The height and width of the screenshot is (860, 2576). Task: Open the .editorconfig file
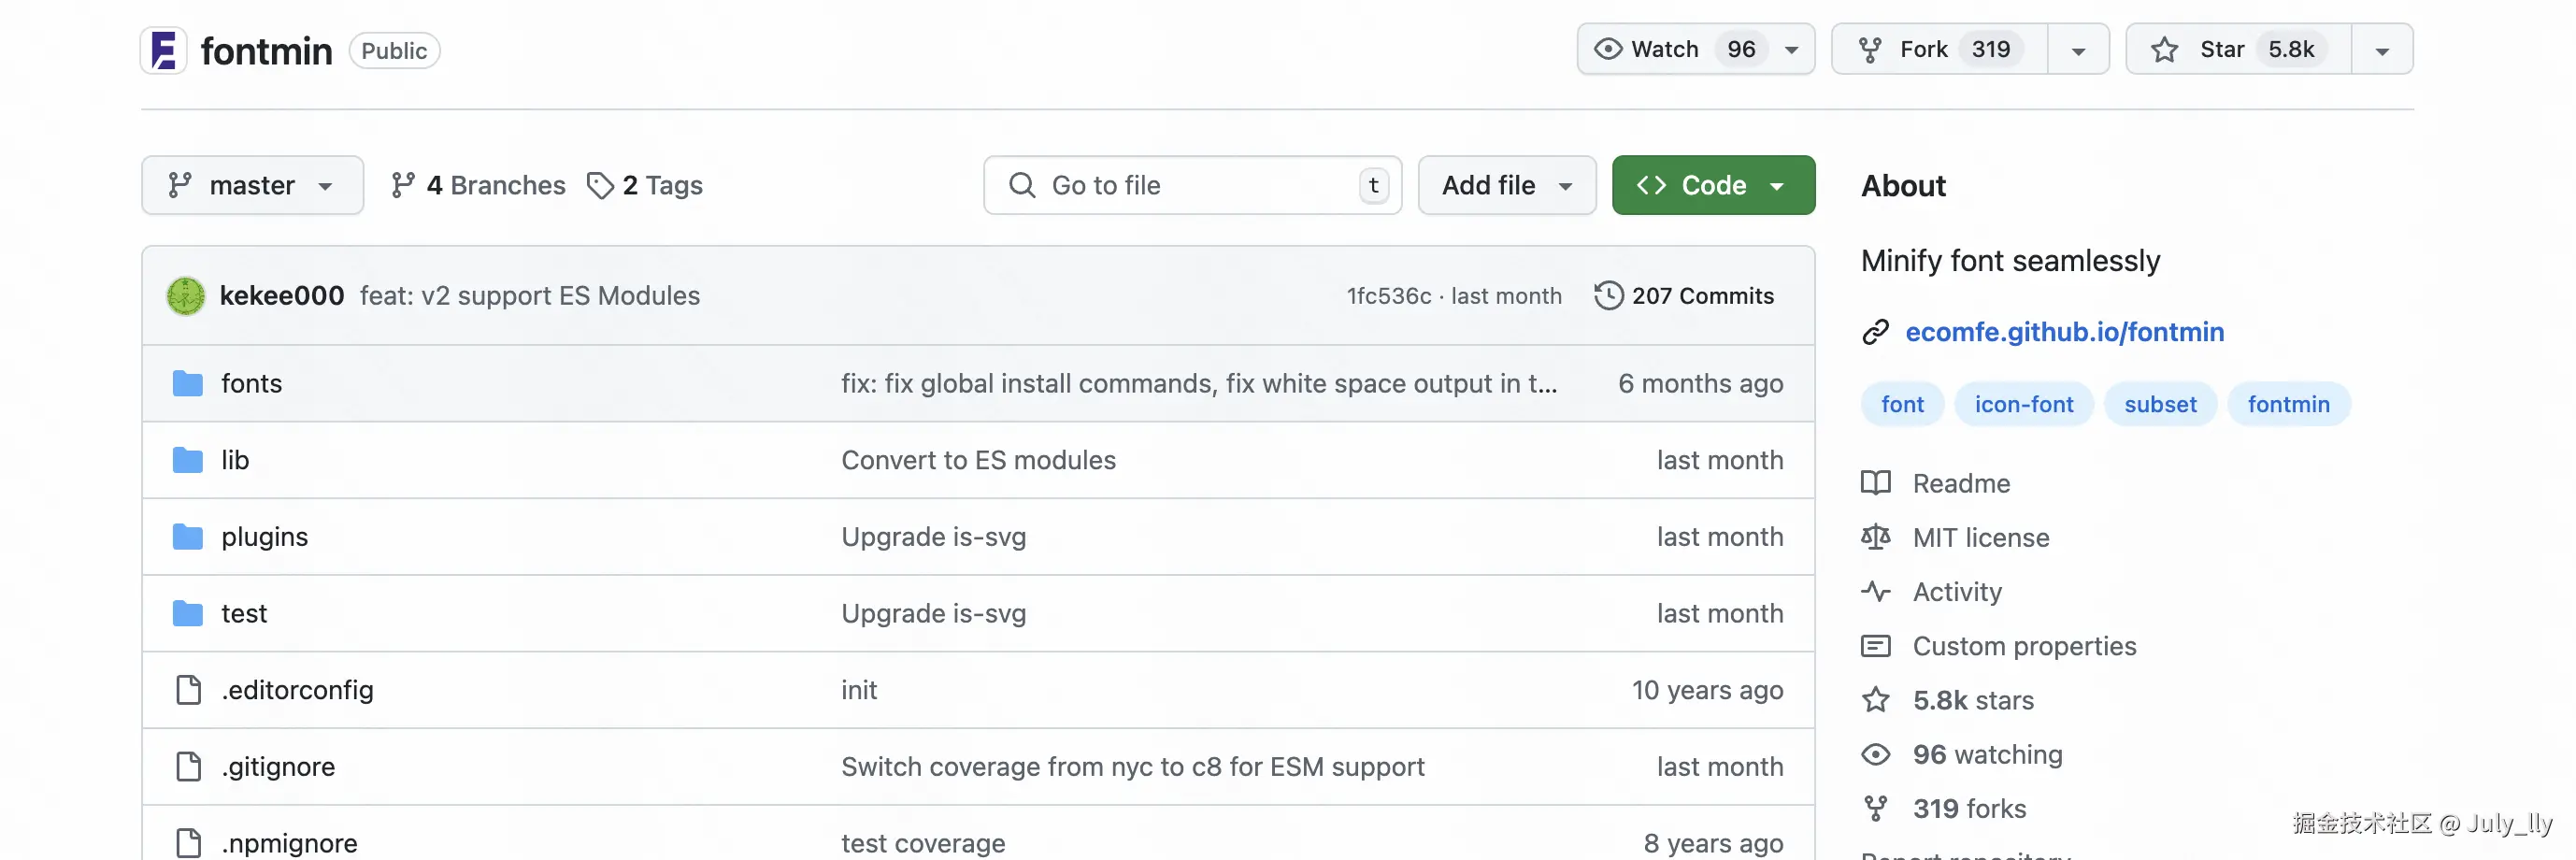pyautogui.click(x=297, y=690)
